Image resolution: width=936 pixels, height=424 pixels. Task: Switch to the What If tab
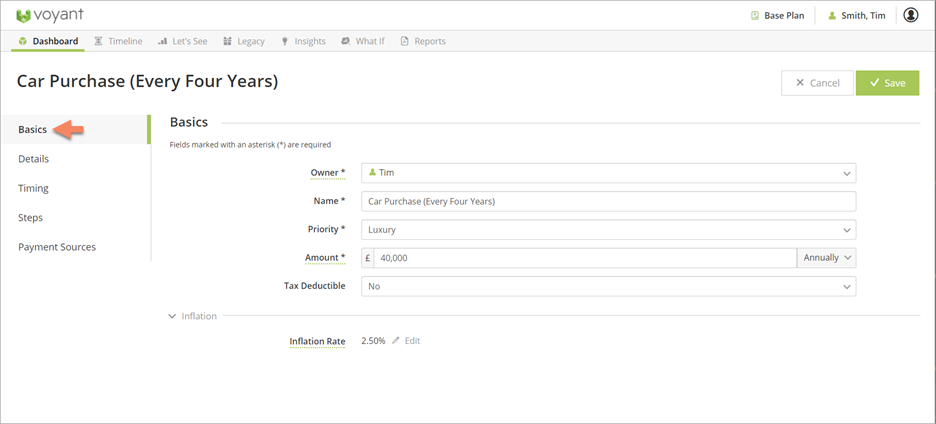[363, 41]
